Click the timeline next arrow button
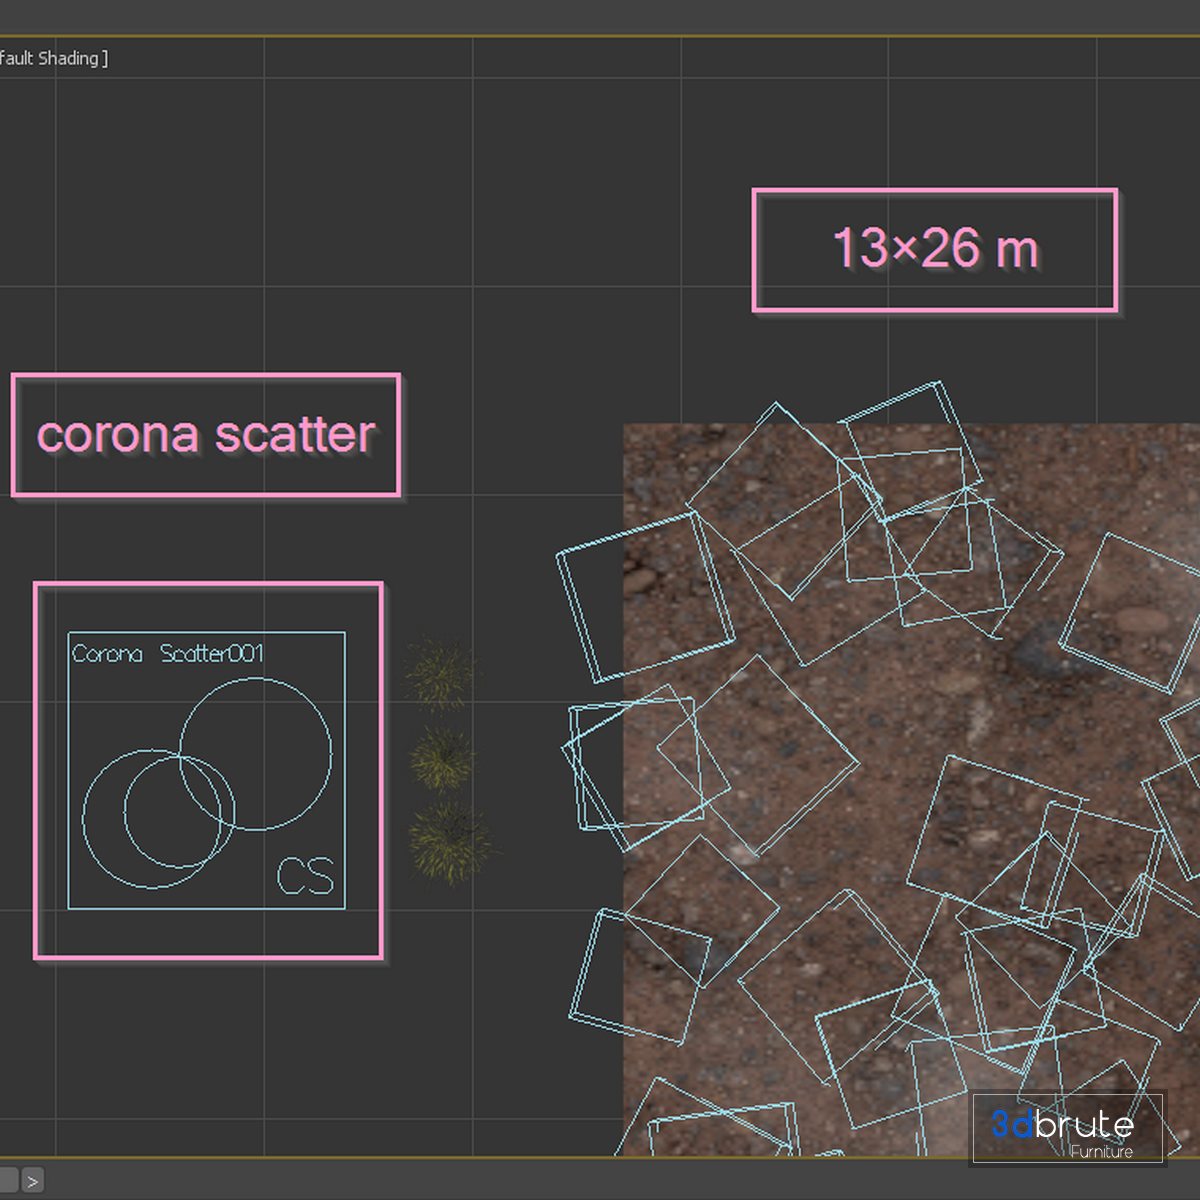Screen dimensions: 1200x1200 tap(32, 1181)
